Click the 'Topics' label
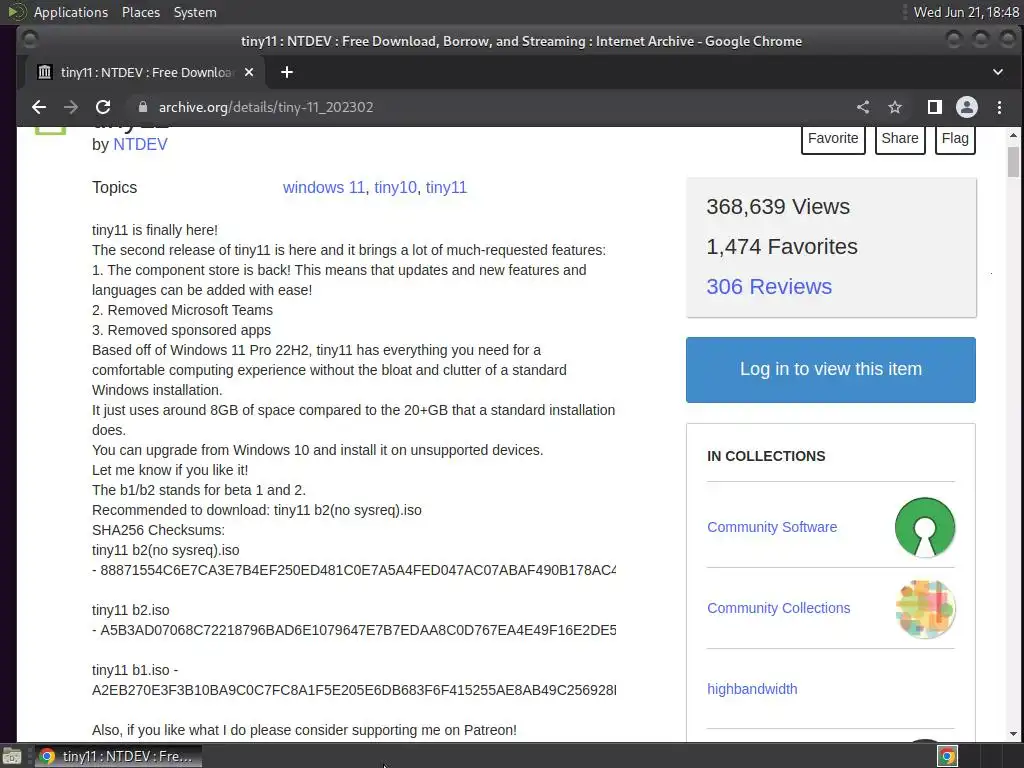The height and width of the screenshot is (768, 1024). click(114, 187)
